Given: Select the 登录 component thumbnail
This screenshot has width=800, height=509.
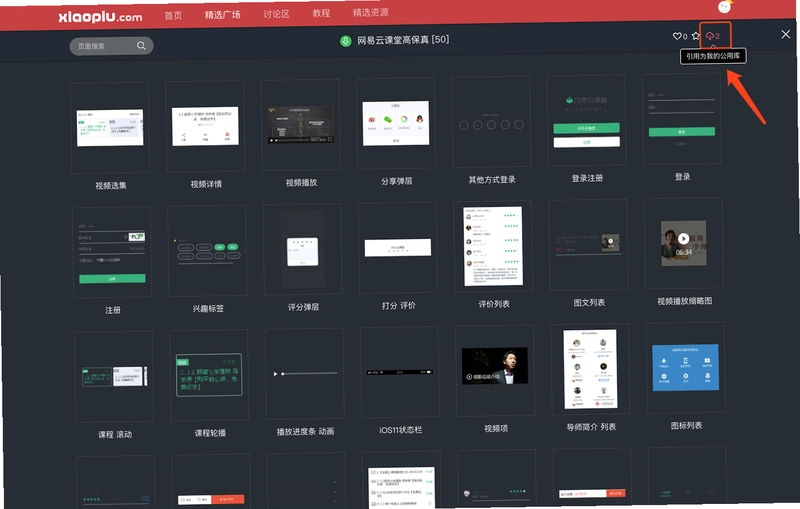Looking at the screenshot, I should coord(682,118).
